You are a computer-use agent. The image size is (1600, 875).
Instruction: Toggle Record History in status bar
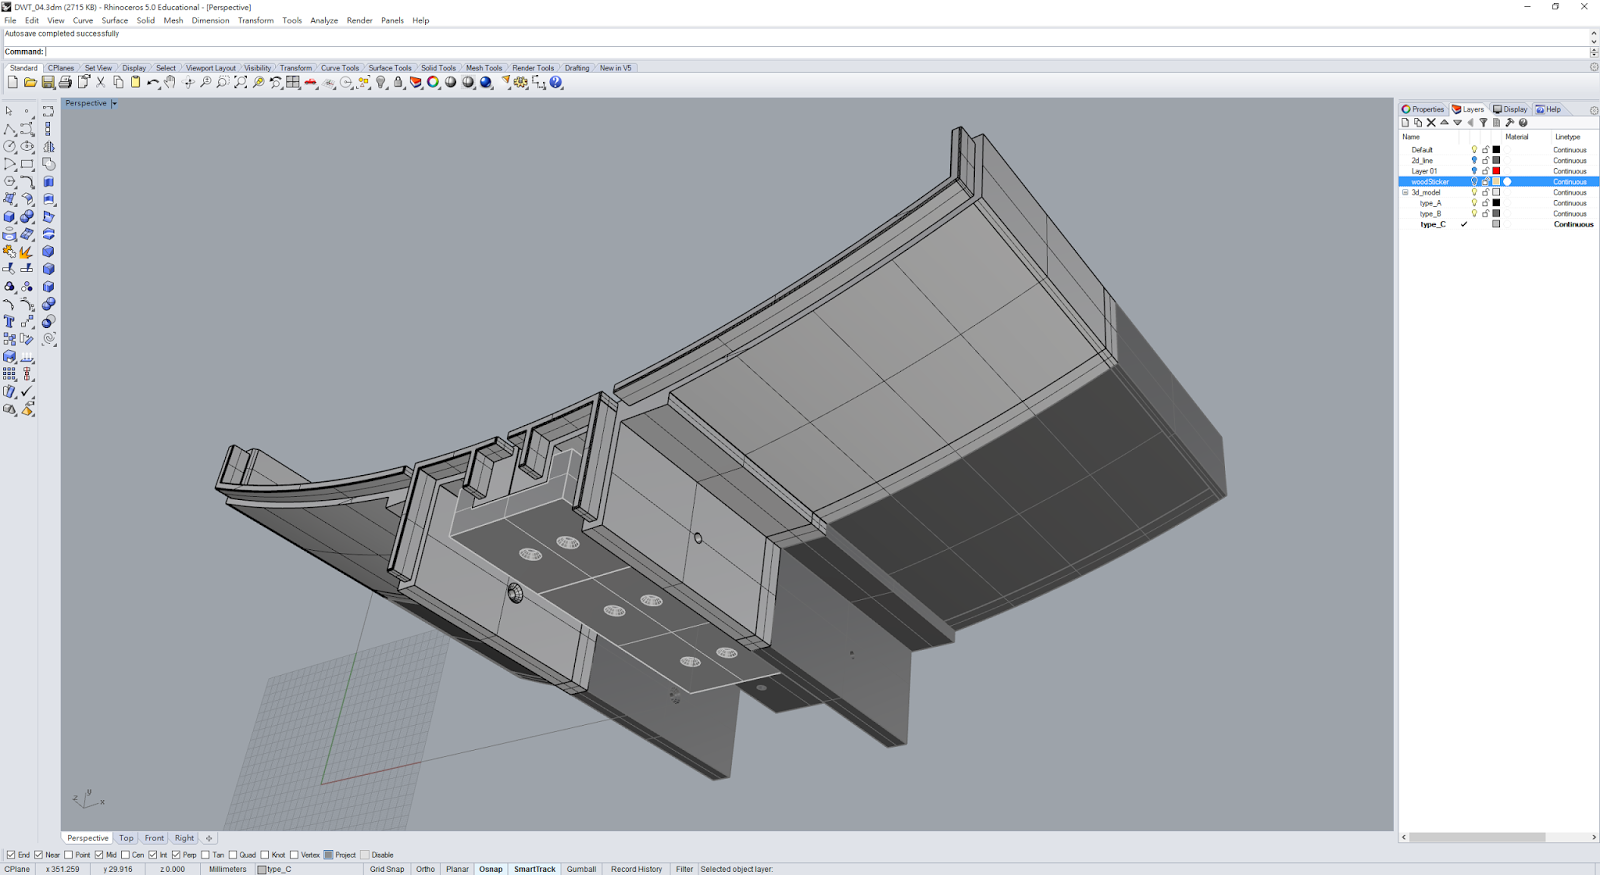coord(637,869)
